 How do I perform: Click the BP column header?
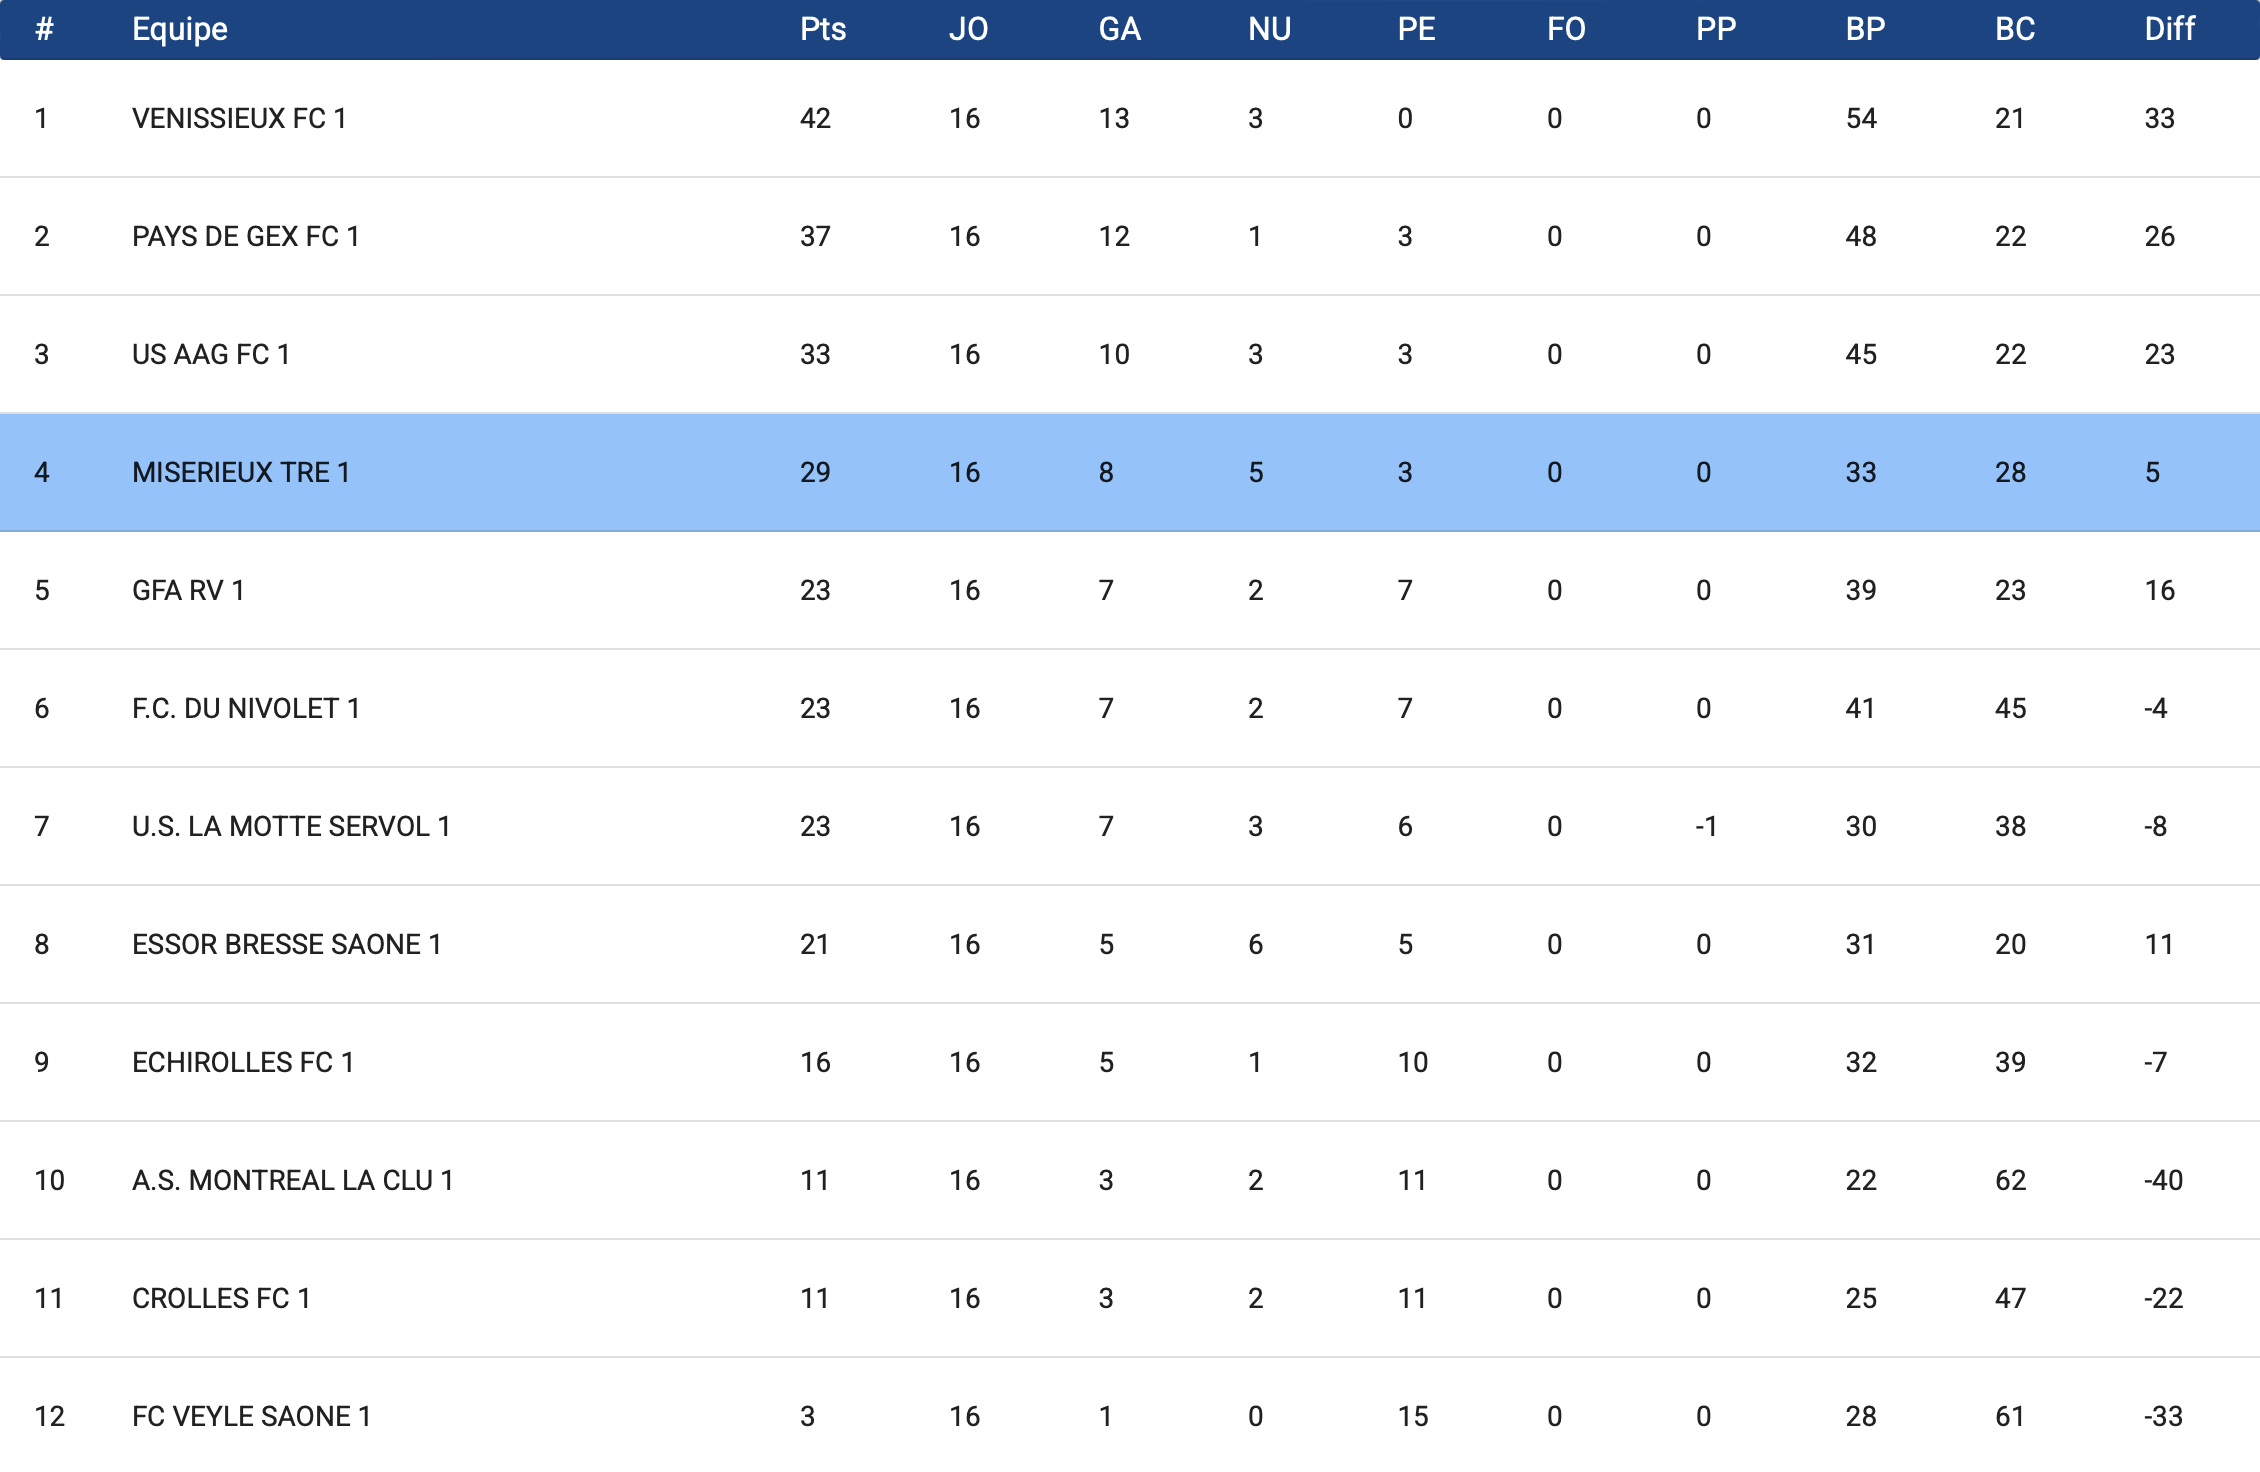tap(1865, 29)
